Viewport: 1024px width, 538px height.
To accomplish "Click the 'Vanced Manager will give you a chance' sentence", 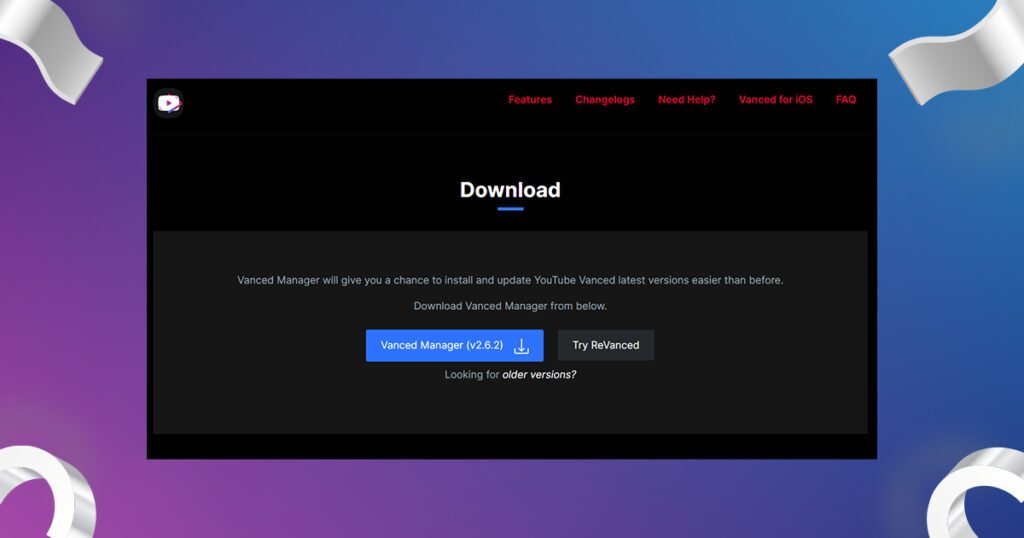I will click(510, 280).
